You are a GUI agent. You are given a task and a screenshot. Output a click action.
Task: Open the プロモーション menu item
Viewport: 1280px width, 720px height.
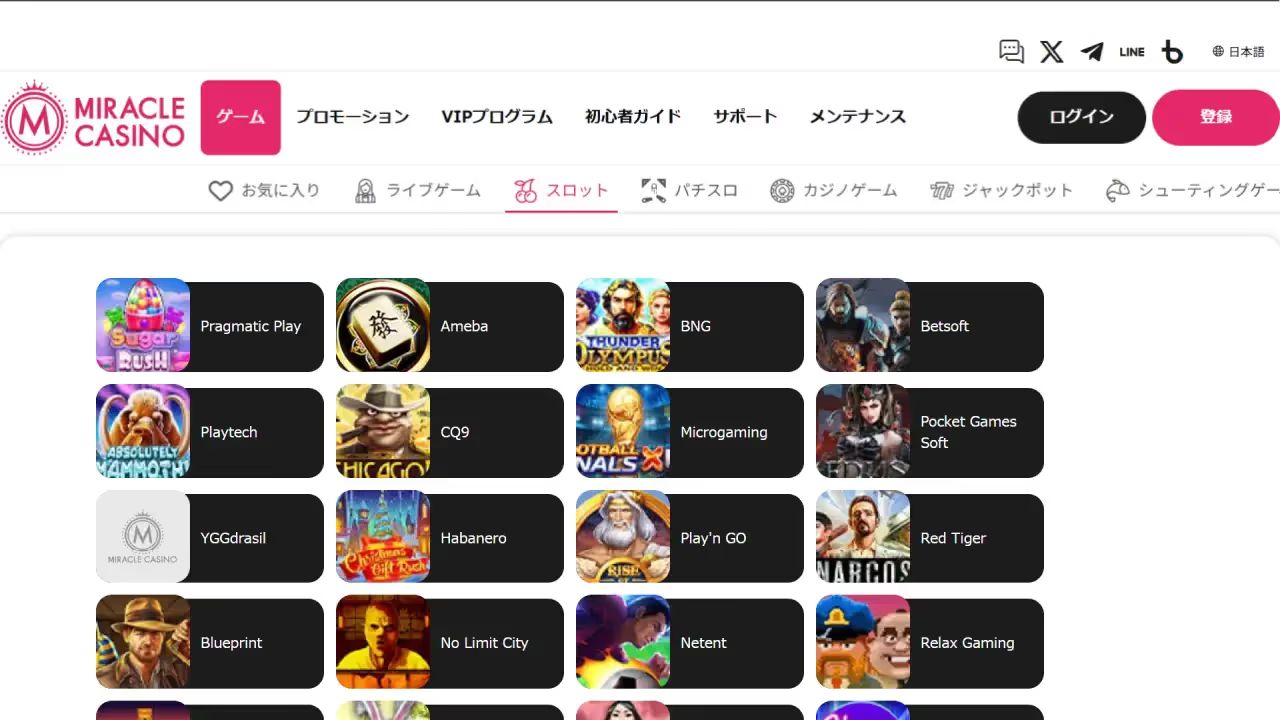pyautogui.click(x=353, y=117)
